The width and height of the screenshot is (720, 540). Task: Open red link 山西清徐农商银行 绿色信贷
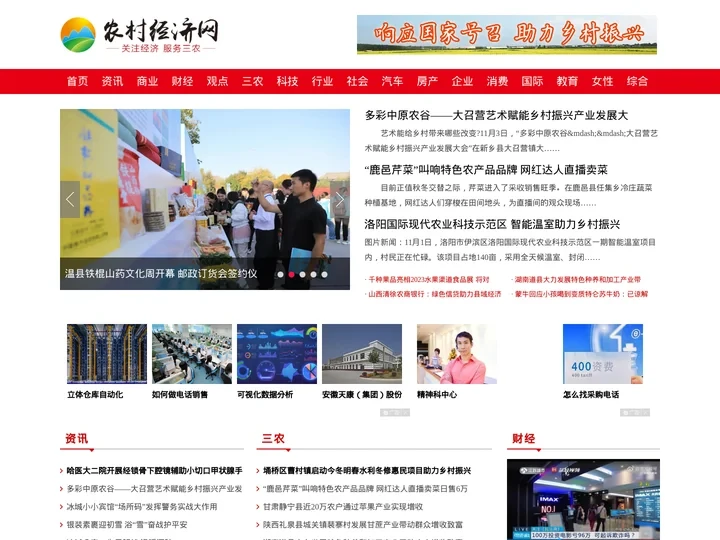(x=433, y=294)
